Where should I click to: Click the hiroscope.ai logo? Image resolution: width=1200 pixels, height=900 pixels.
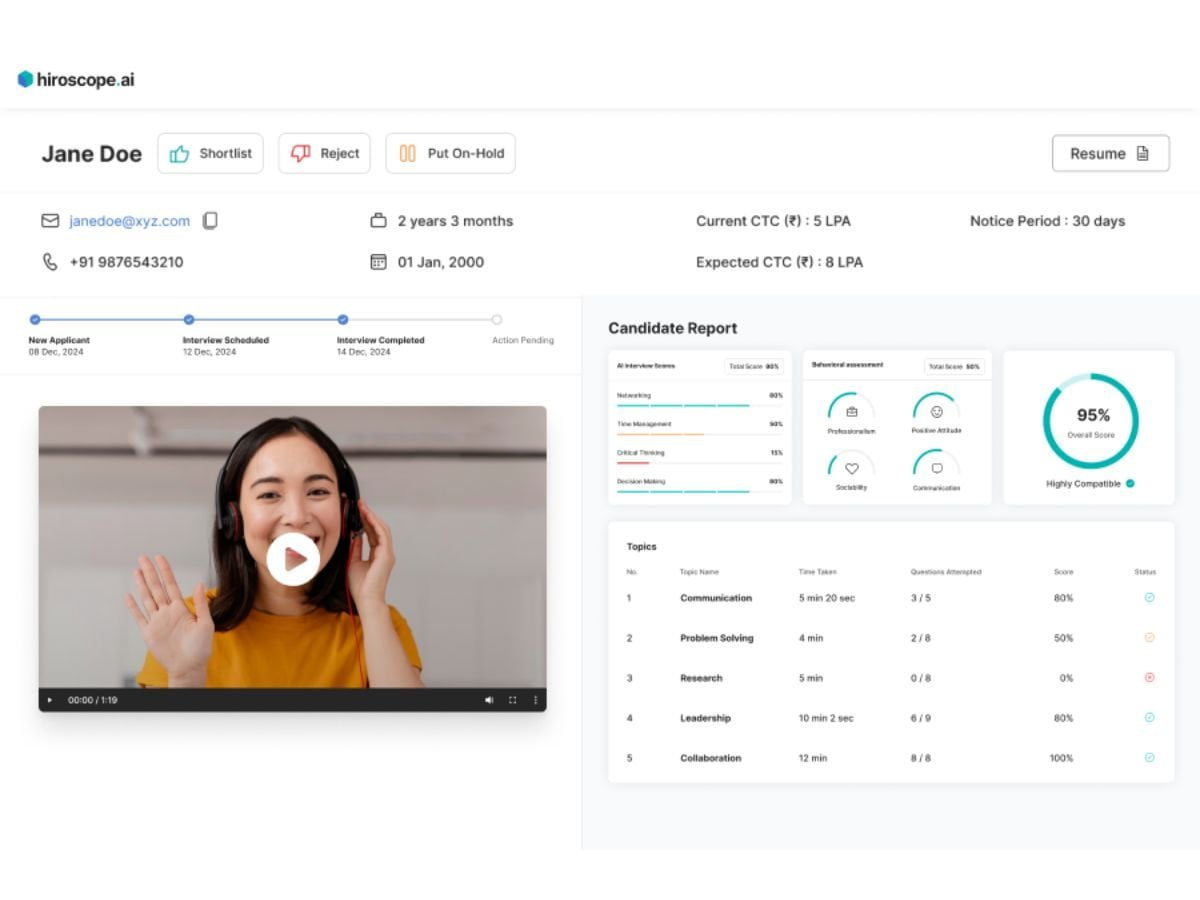pos(76,79)
